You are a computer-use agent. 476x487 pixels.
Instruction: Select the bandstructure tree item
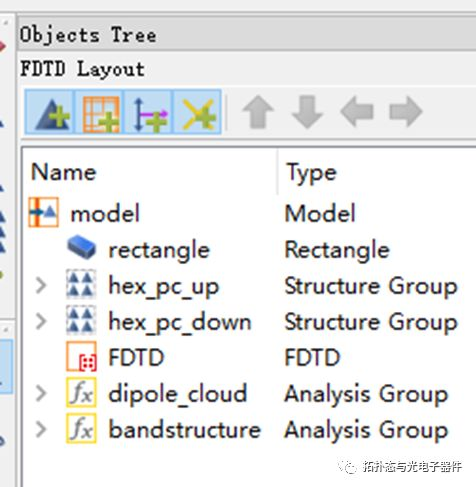coord(185,429)
